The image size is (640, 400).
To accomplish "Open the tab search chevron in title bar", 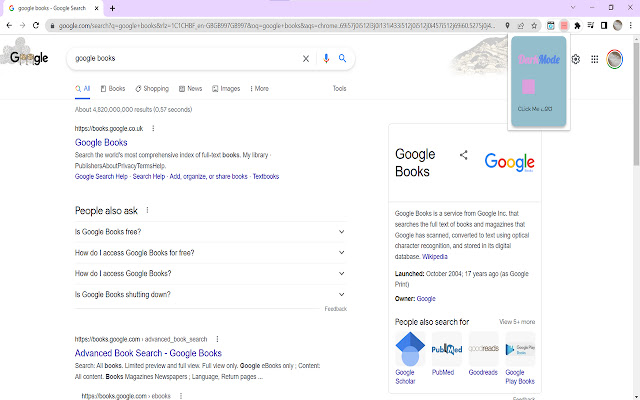I will click(573, 8).
